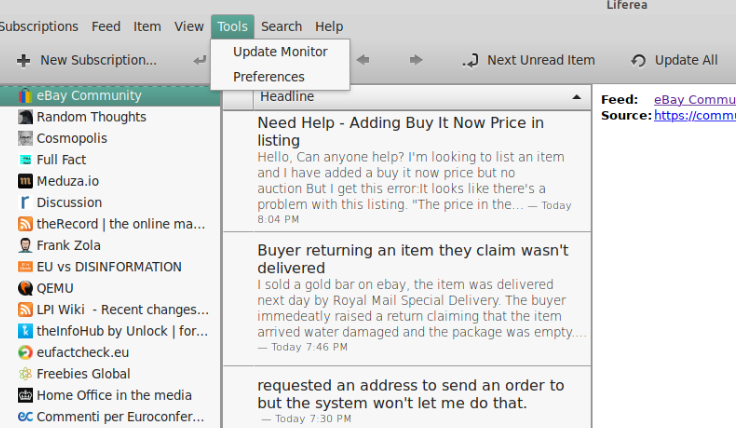
Task: Click the eufactcheck.eu feed icon
Action: click(26, 352)
